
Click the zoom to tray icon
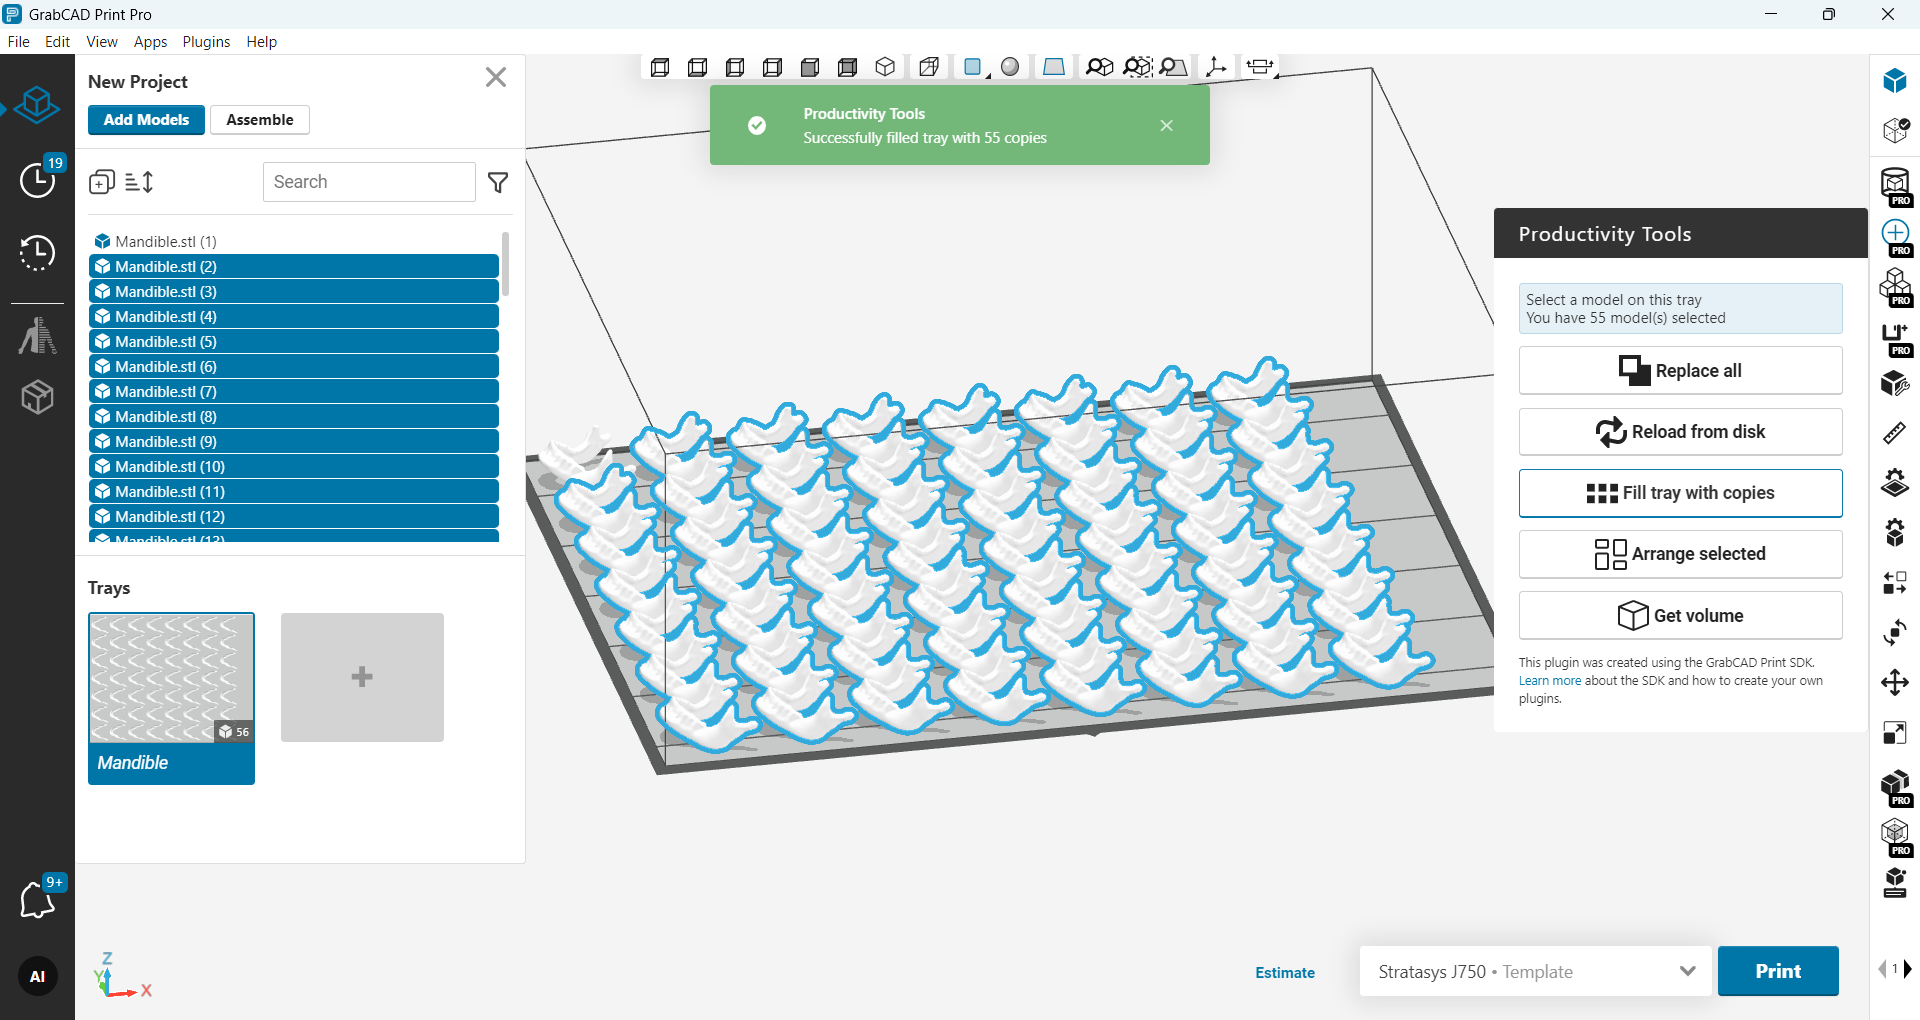1173,67
